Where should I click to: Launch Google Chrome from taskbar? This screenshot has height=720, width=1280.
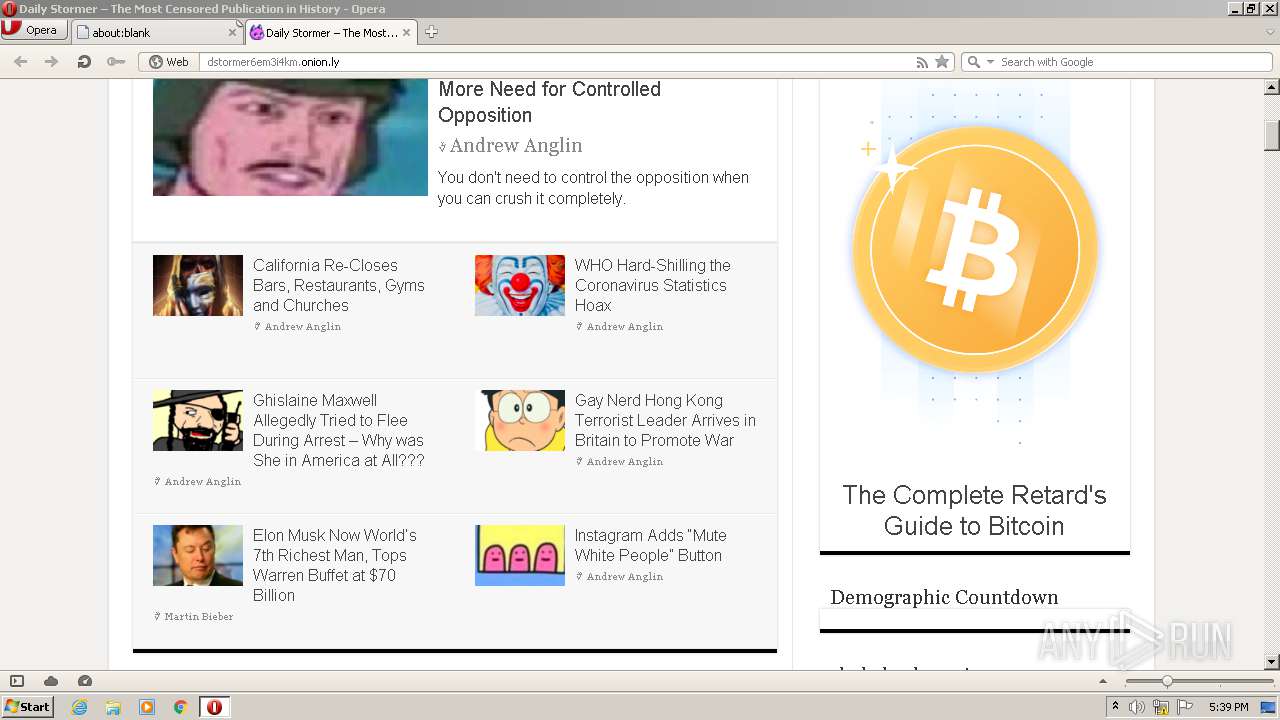[x=180, y=707]
